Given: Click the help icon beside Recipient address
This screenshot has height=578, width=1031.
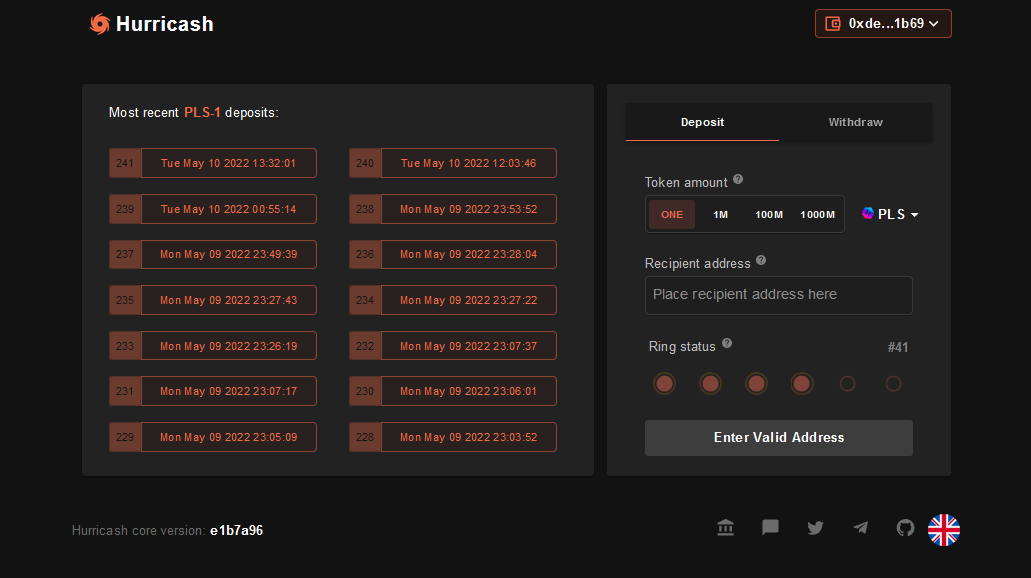Looking at the screenshot, I should (x=761, y=260).
